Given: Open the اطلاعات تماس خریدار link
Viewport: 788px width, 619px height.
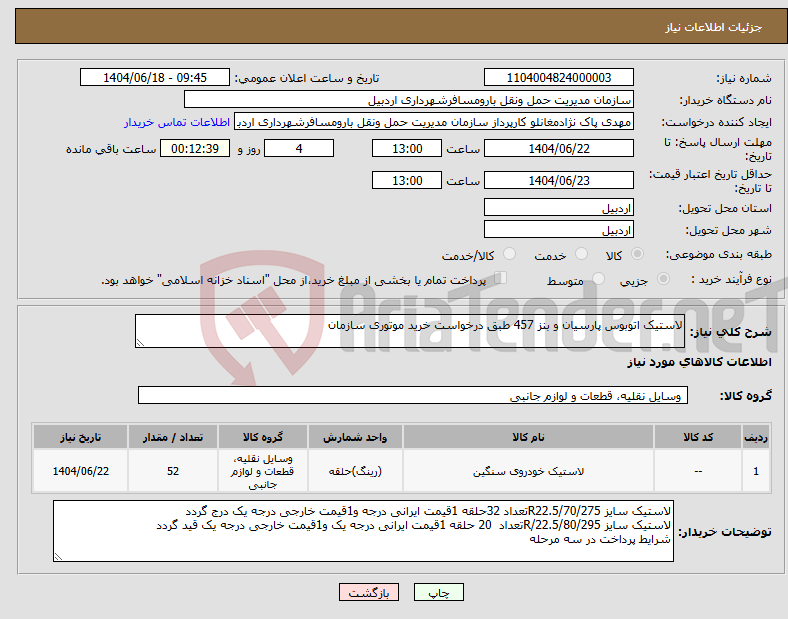Looking at the screenshot, I should [x=177, y=122].
